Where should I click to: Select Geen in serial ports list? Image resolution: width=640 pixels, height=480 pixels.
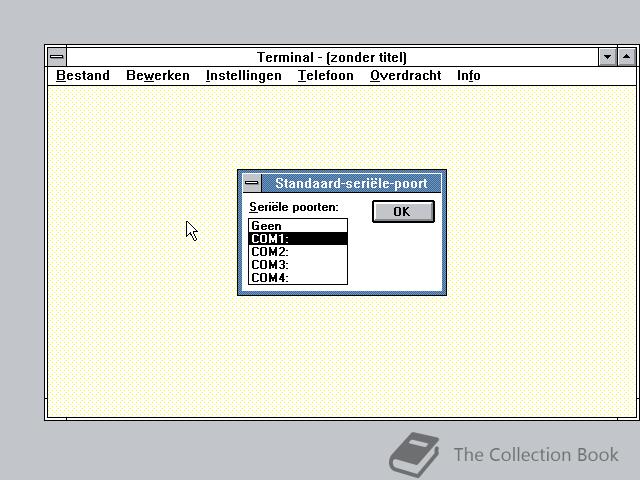pos(298,226)
